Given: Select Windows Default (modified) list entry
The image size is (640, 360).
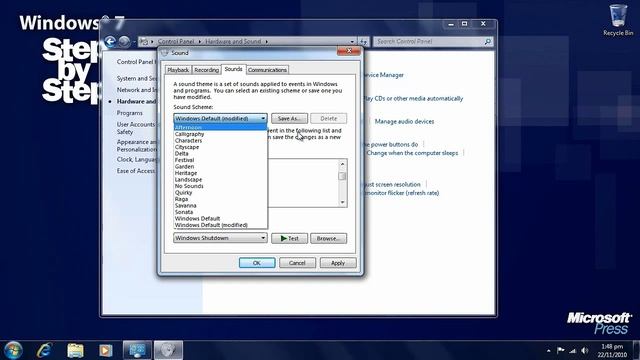Looking at the screenshot, I should click(220, 225).
